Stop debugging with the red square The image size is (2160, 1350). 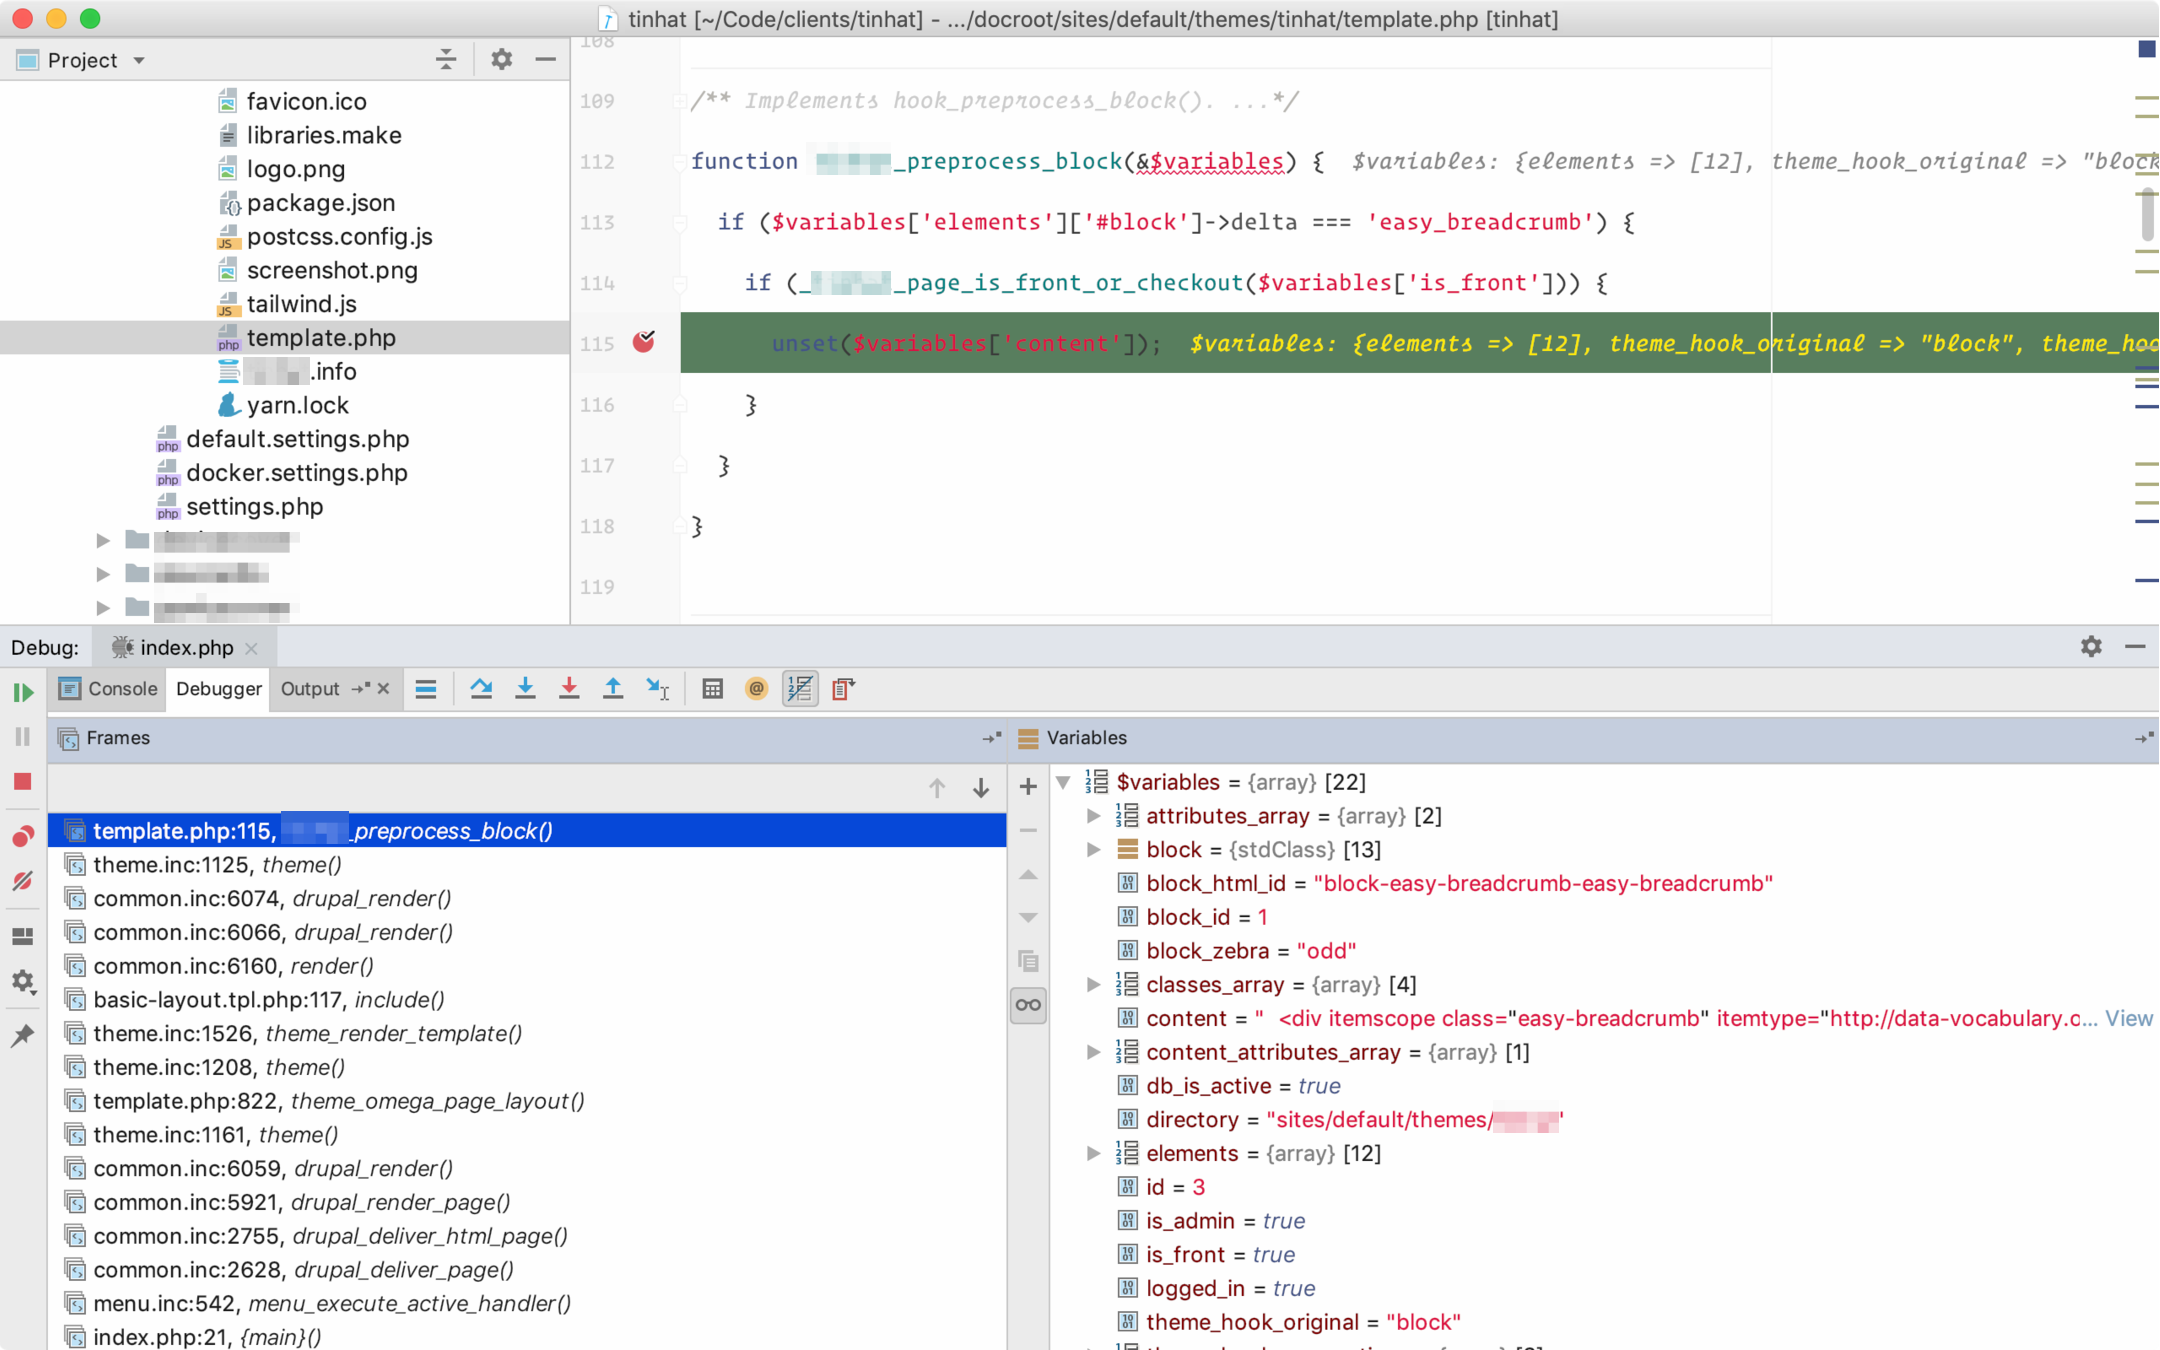pyautogui.click(x=23, y=781)
